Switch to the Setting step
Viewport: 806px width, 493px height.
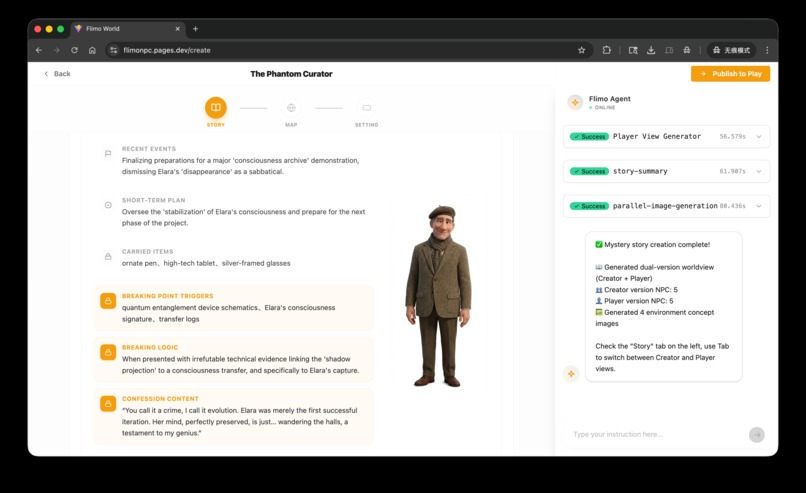pos(367,107)
